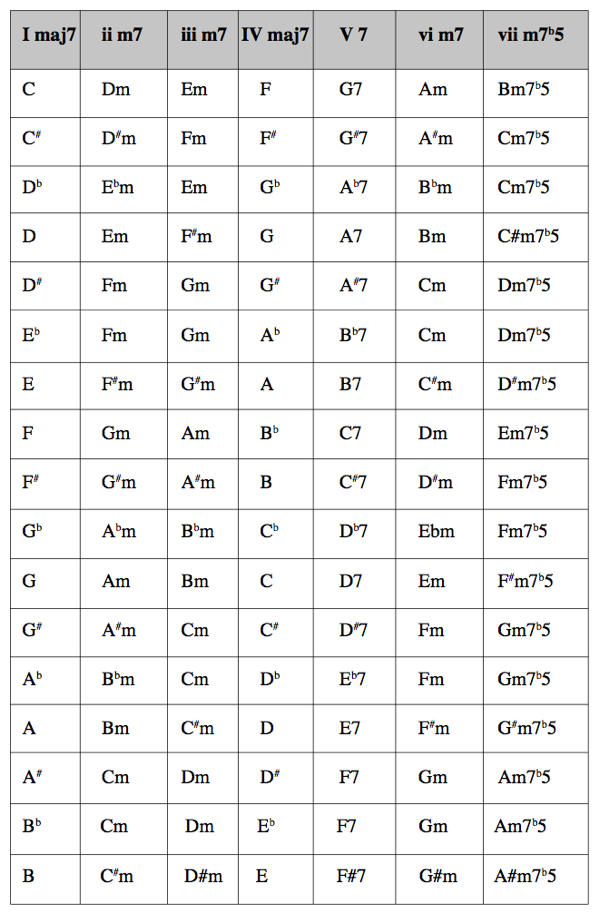Click the C#m7b5 cell in the D row
The height and width of the screenshot is (914, 600).
(535, 237)
